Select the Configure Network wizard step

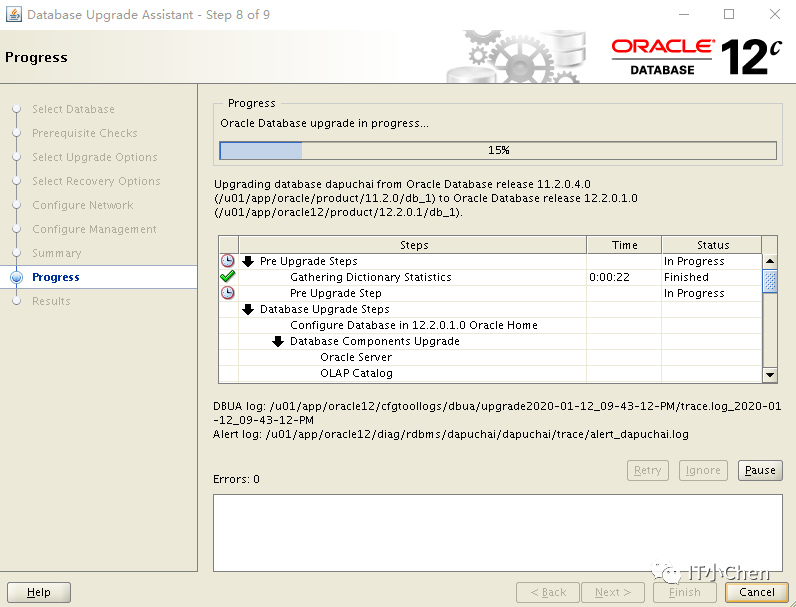[83, 205]
